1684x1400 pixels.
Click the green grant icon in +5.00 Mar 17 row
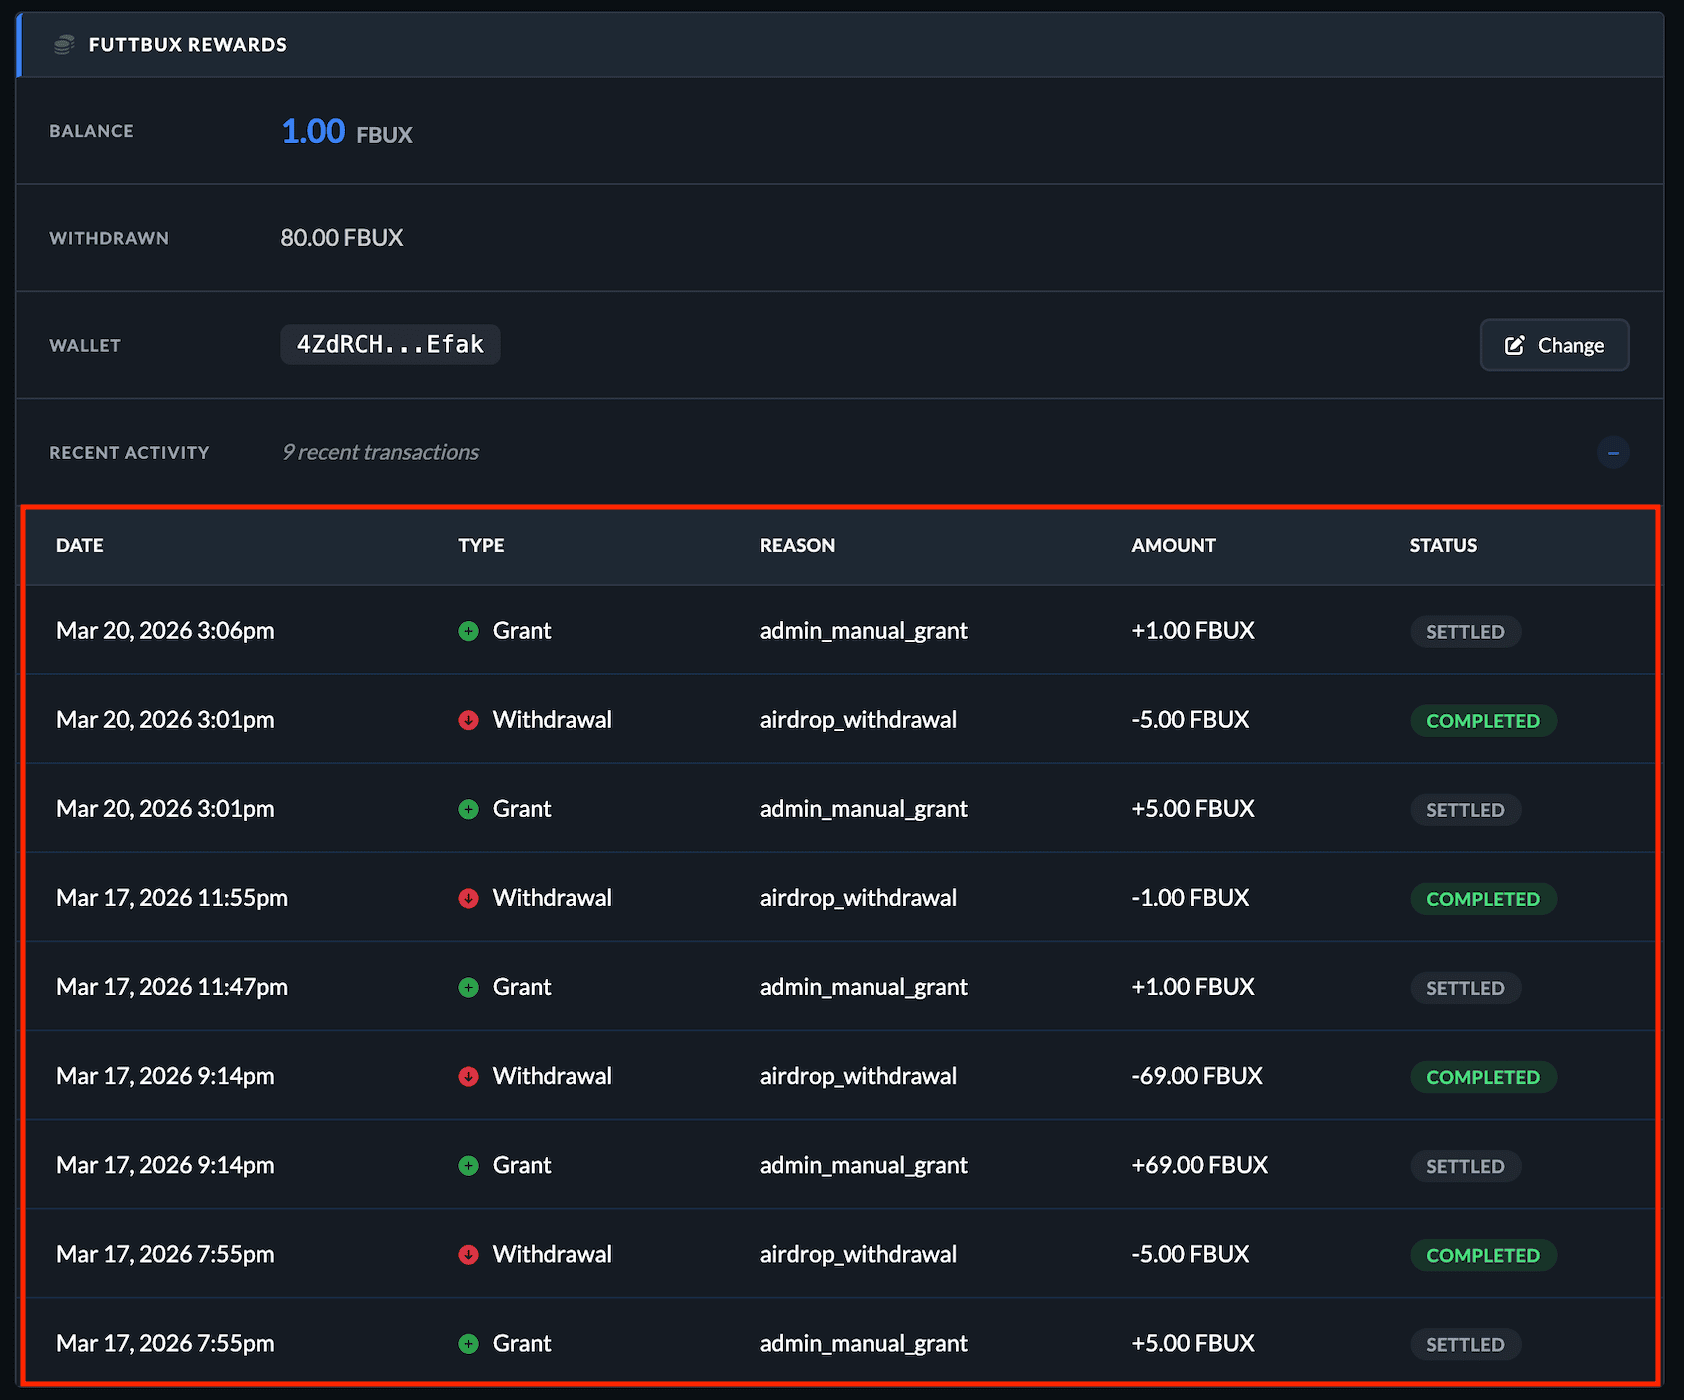(468, 1343)
